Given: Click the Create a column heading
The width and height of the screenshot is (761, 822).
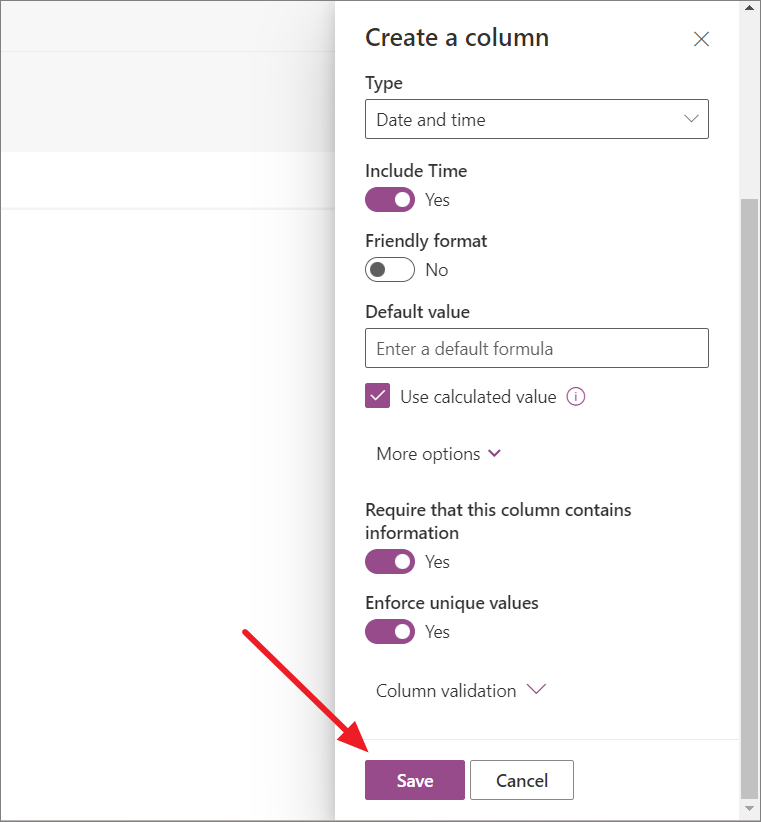Looking at the screenshot, I should tap(457, 37).
